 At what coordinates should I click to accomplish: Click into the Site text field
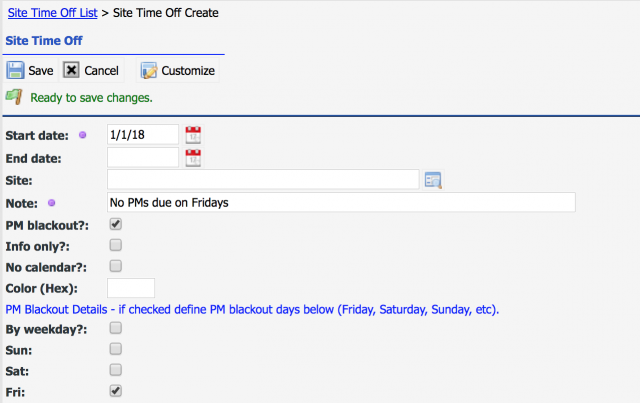tap(263, 180)
